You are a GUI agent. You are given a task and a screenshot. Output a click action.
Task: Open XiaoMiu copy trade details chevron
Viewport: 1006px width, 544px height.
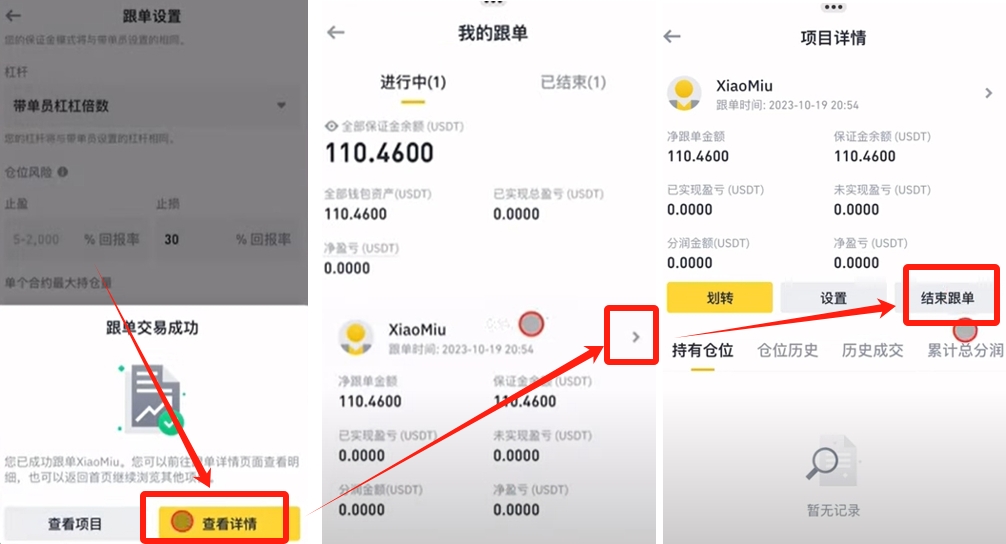pyautogui.click(x=635, y=337)
